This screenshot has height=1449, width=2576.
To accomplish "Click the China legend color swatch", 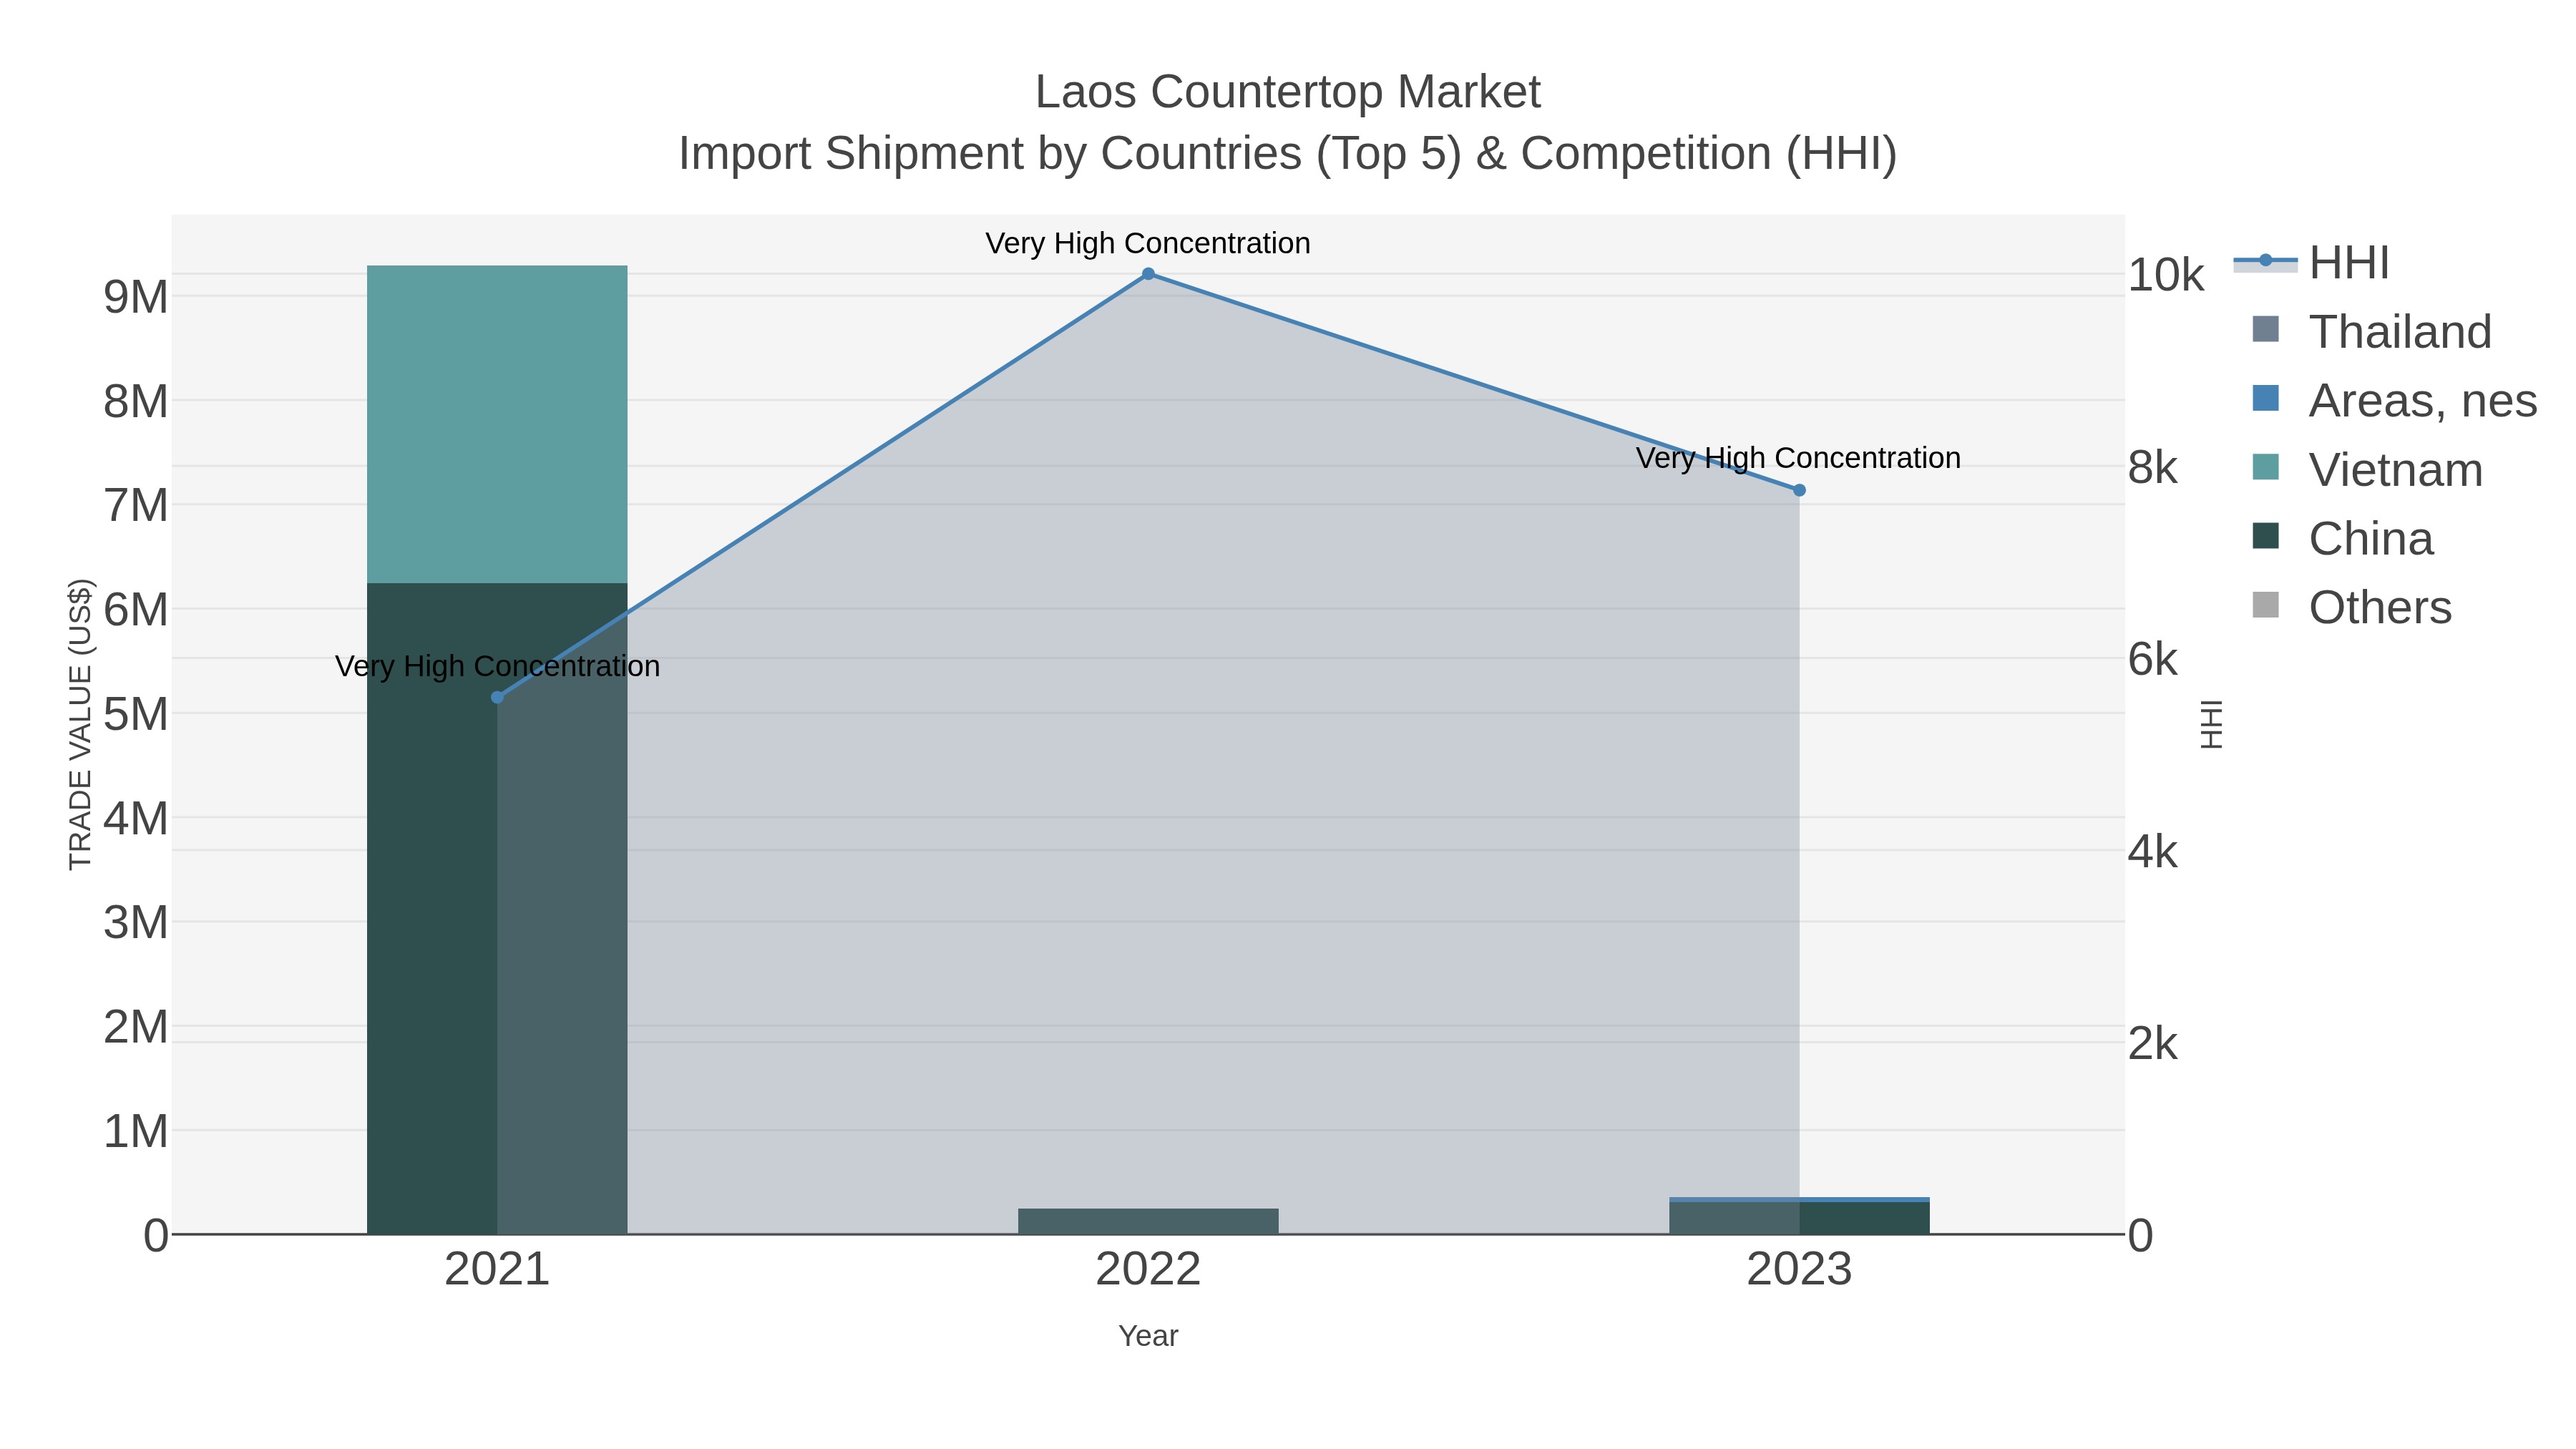I will coord(2266,536).
